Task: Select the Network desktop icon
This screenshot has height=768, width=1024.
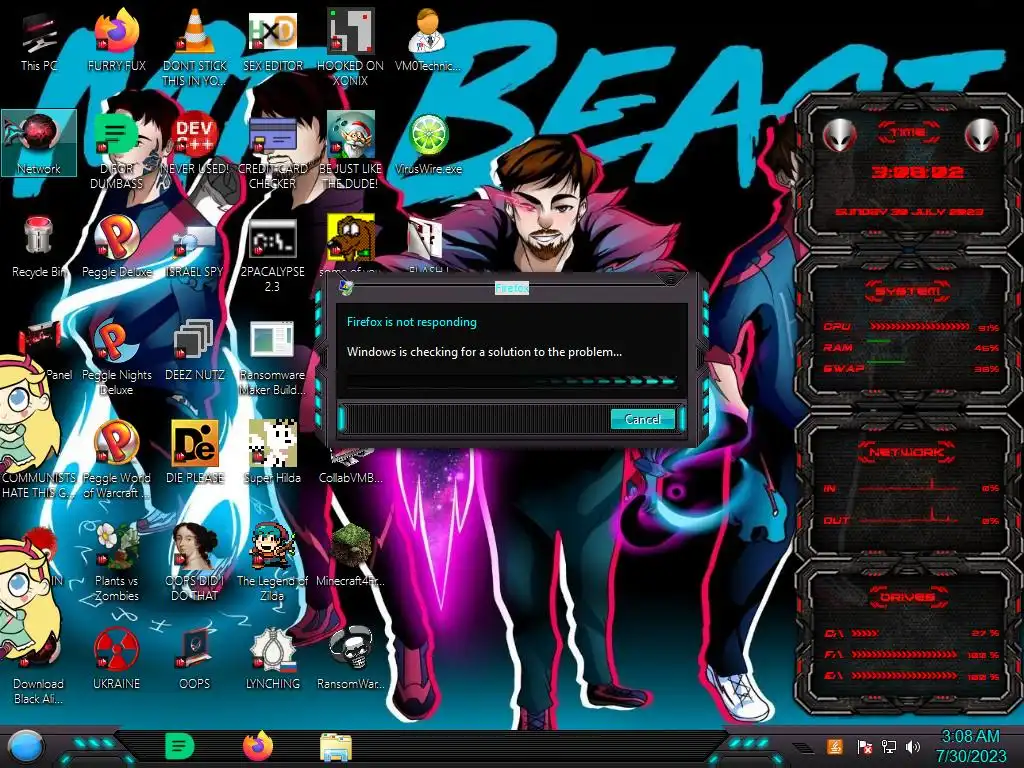Action: [39, 144]
